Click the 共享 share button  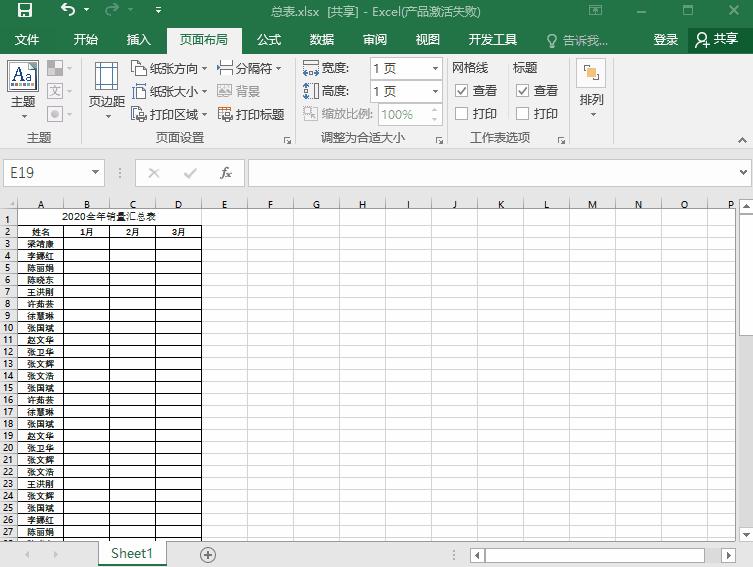tap(717, 40)
